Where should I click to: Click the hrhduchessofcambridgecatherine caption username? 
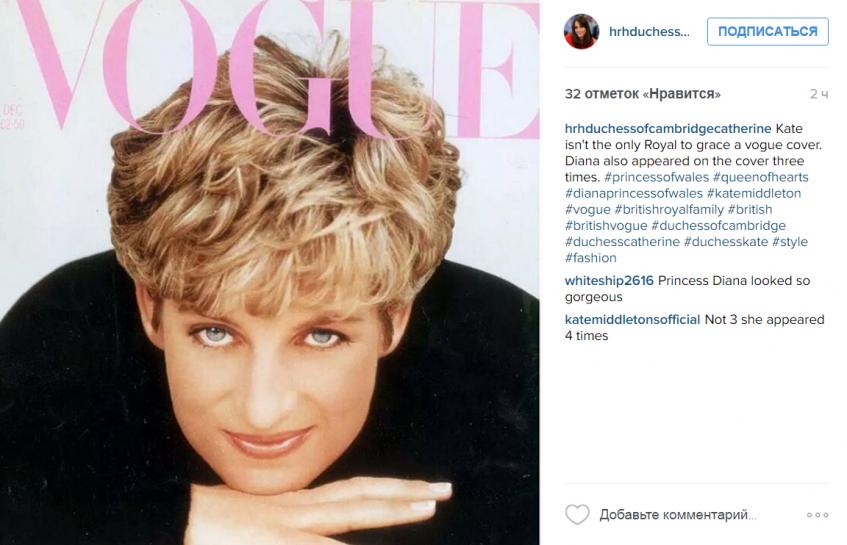(x=668, y=129)
